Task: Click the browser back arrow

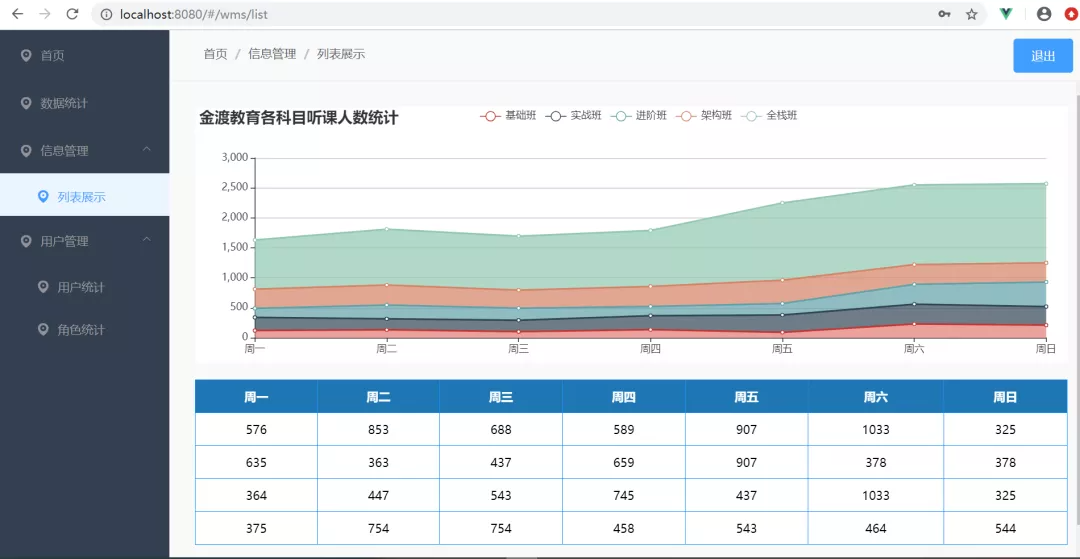Action: pyautogui.click(x=18, y=14)
